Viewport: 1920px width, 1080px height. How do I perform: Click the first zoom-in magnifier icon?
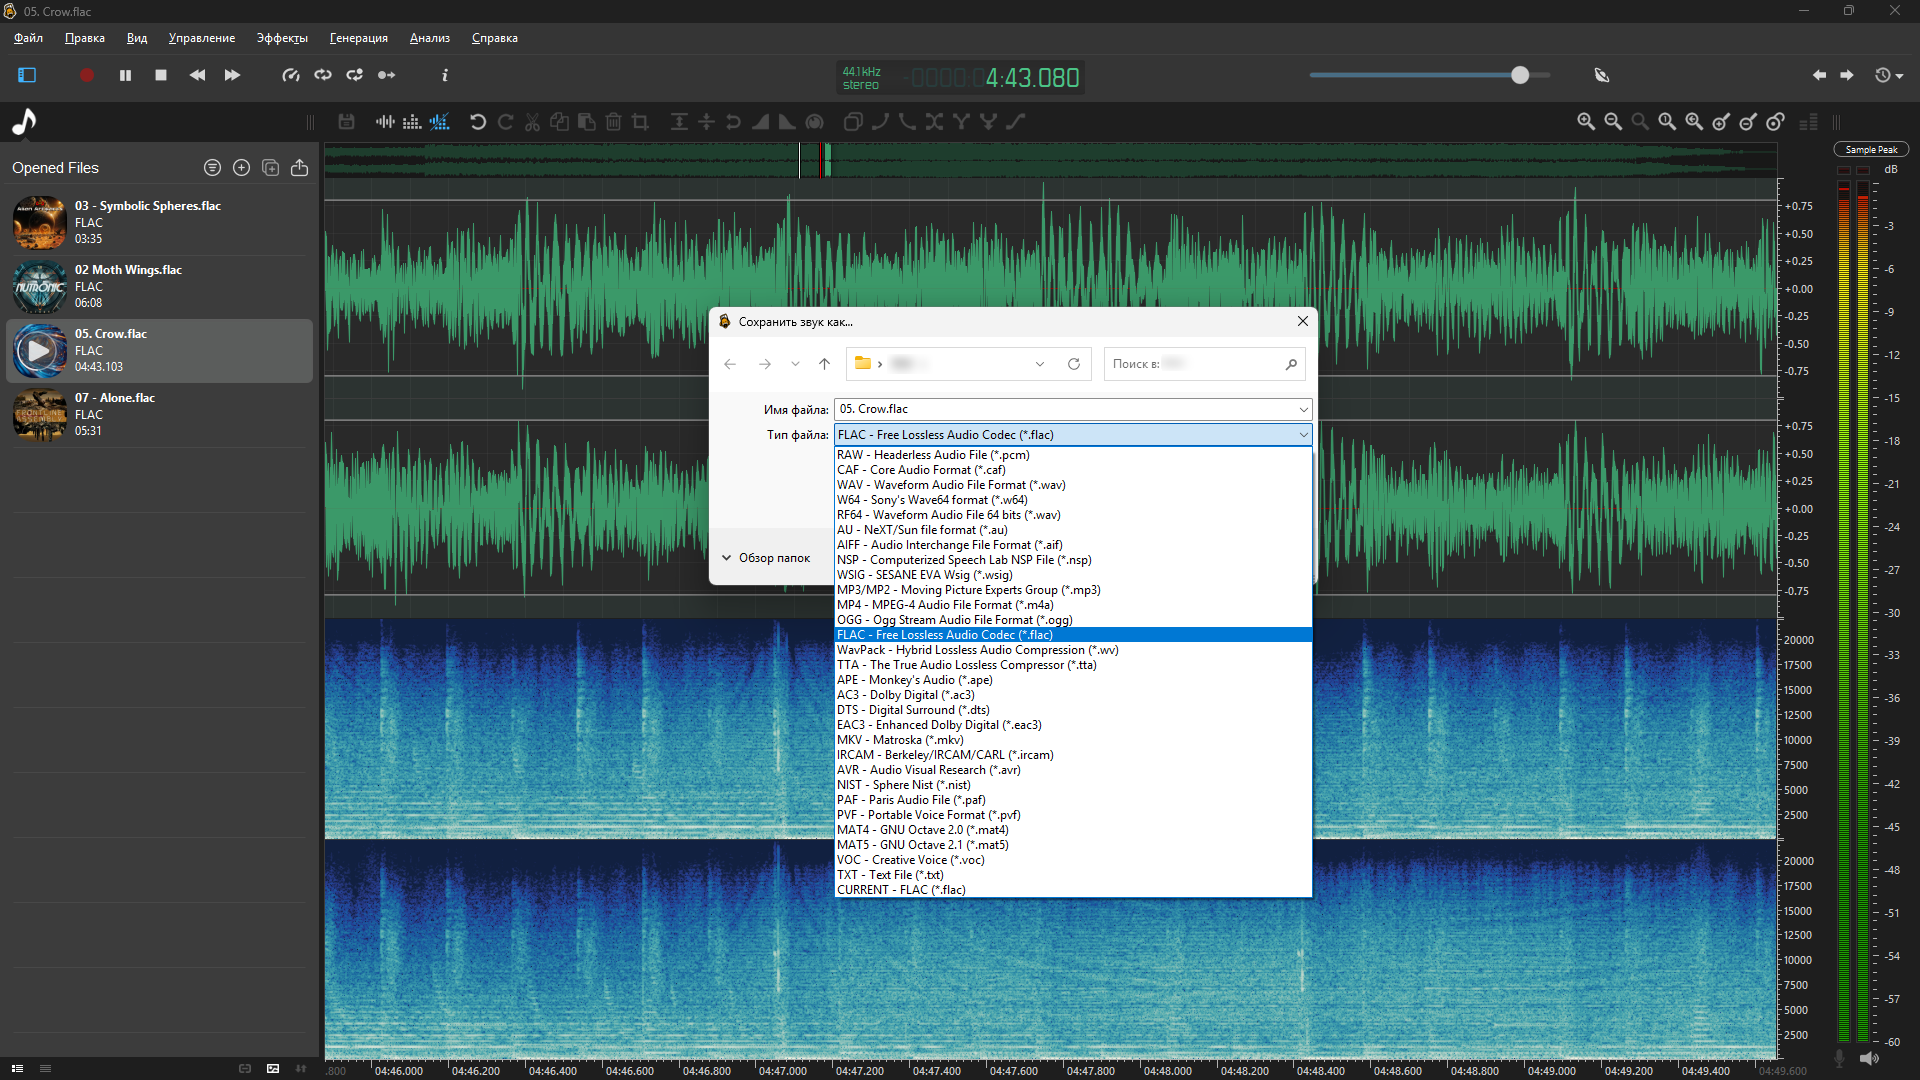(1586, 122)
